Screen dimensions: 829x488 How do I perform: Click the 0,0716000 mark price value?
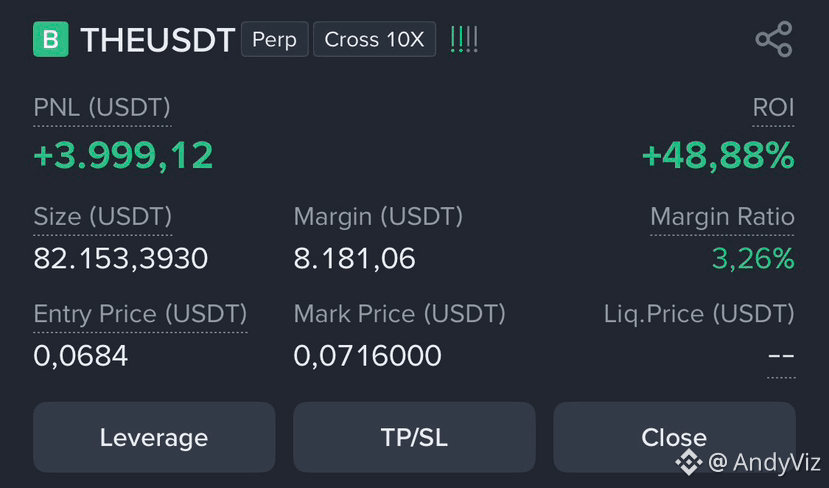[x=367, y=356]
